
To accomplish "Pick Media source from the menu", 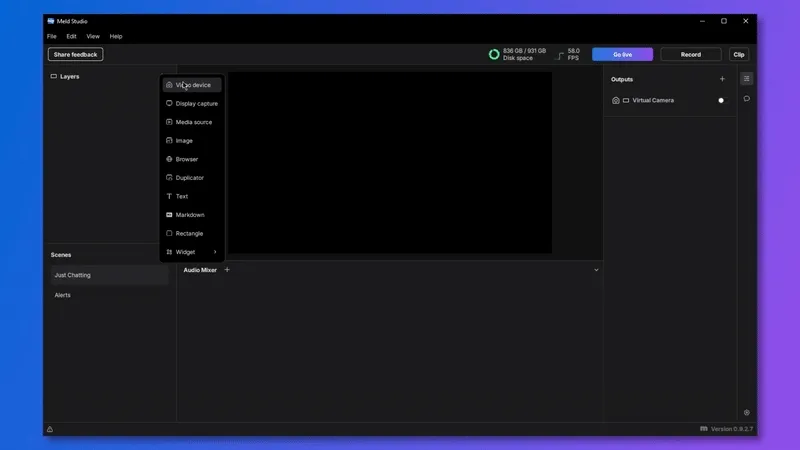I will click(192, 122).
